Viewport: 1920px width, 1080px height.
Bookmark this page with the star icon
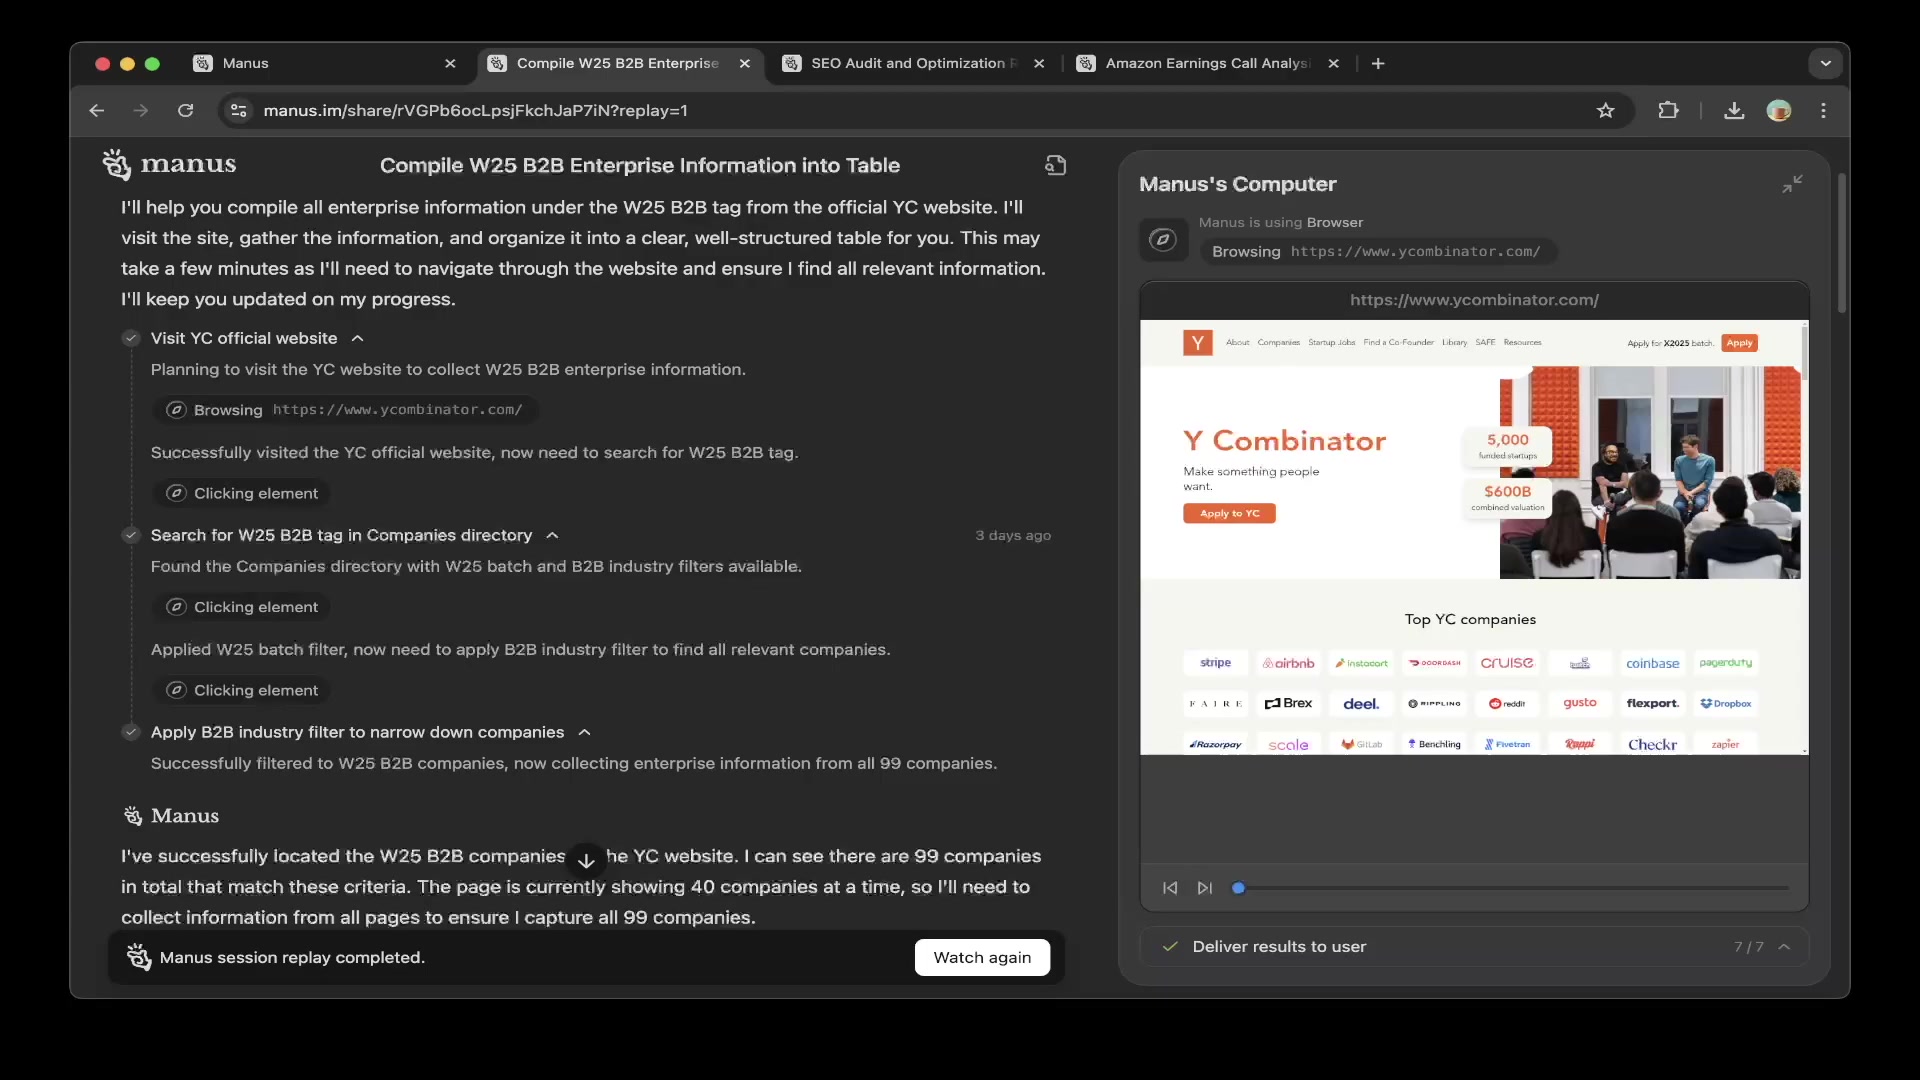pyautogui.click(x=1606, y=111)
